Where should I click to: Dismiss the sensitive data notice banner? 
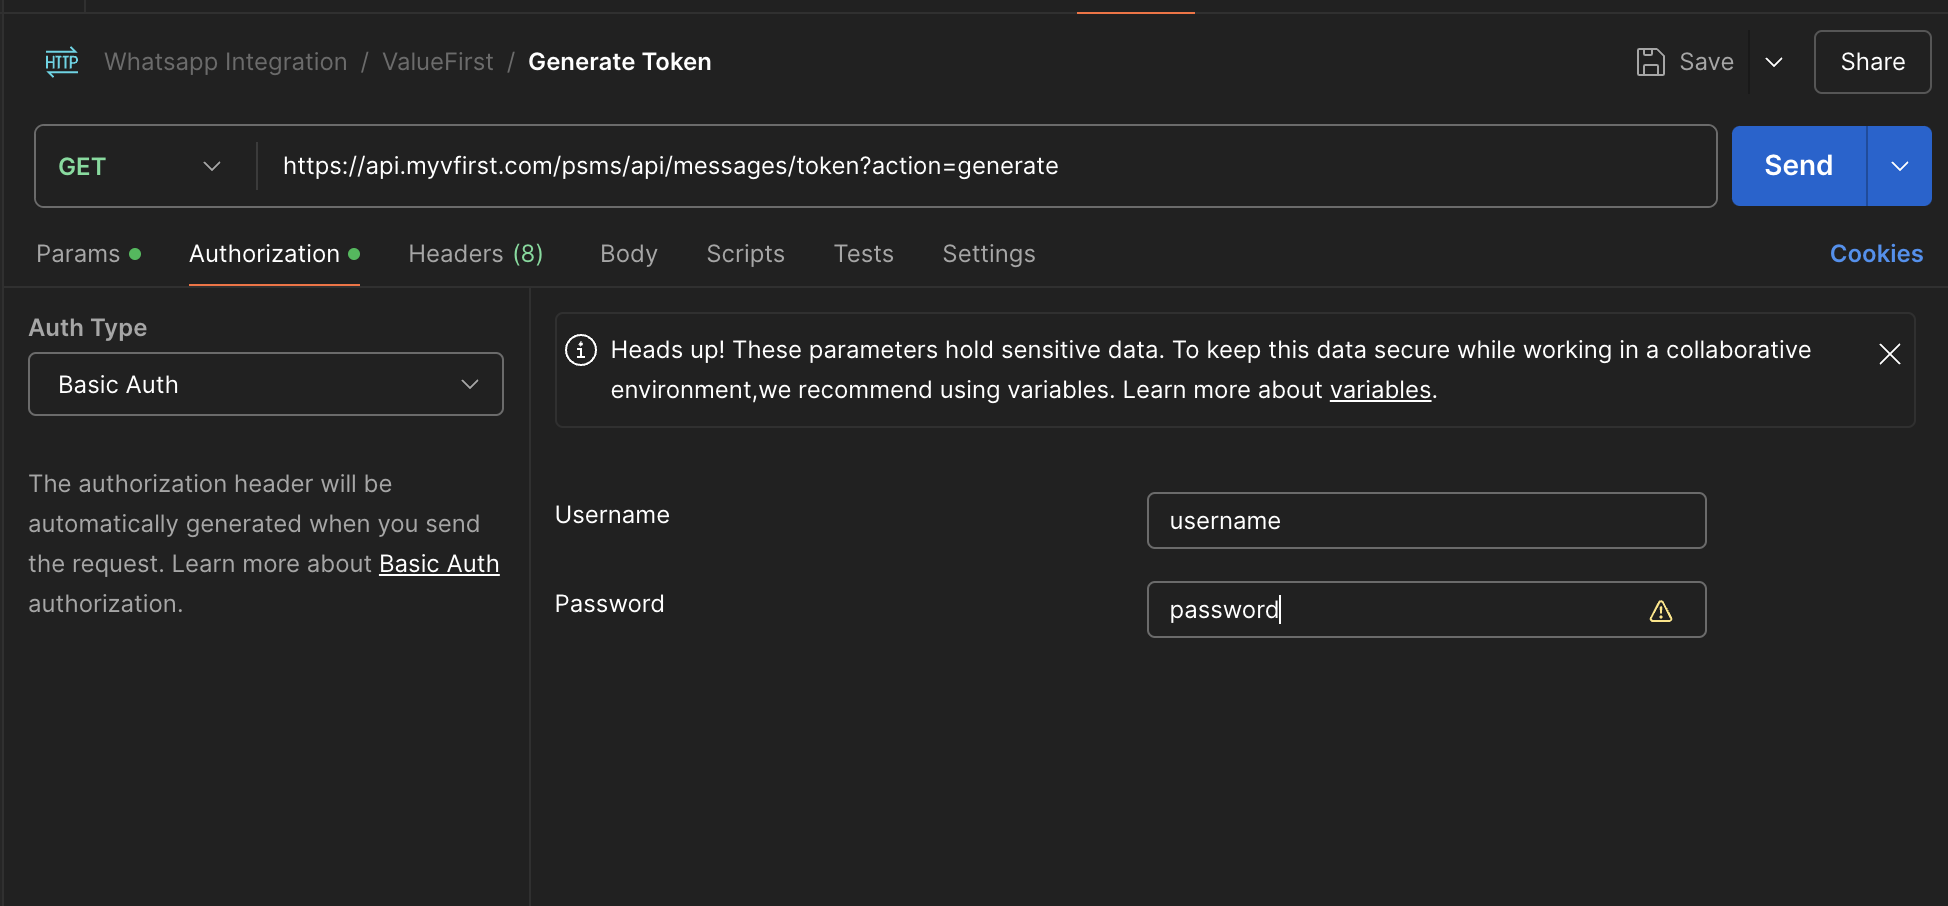point(1889,354)
